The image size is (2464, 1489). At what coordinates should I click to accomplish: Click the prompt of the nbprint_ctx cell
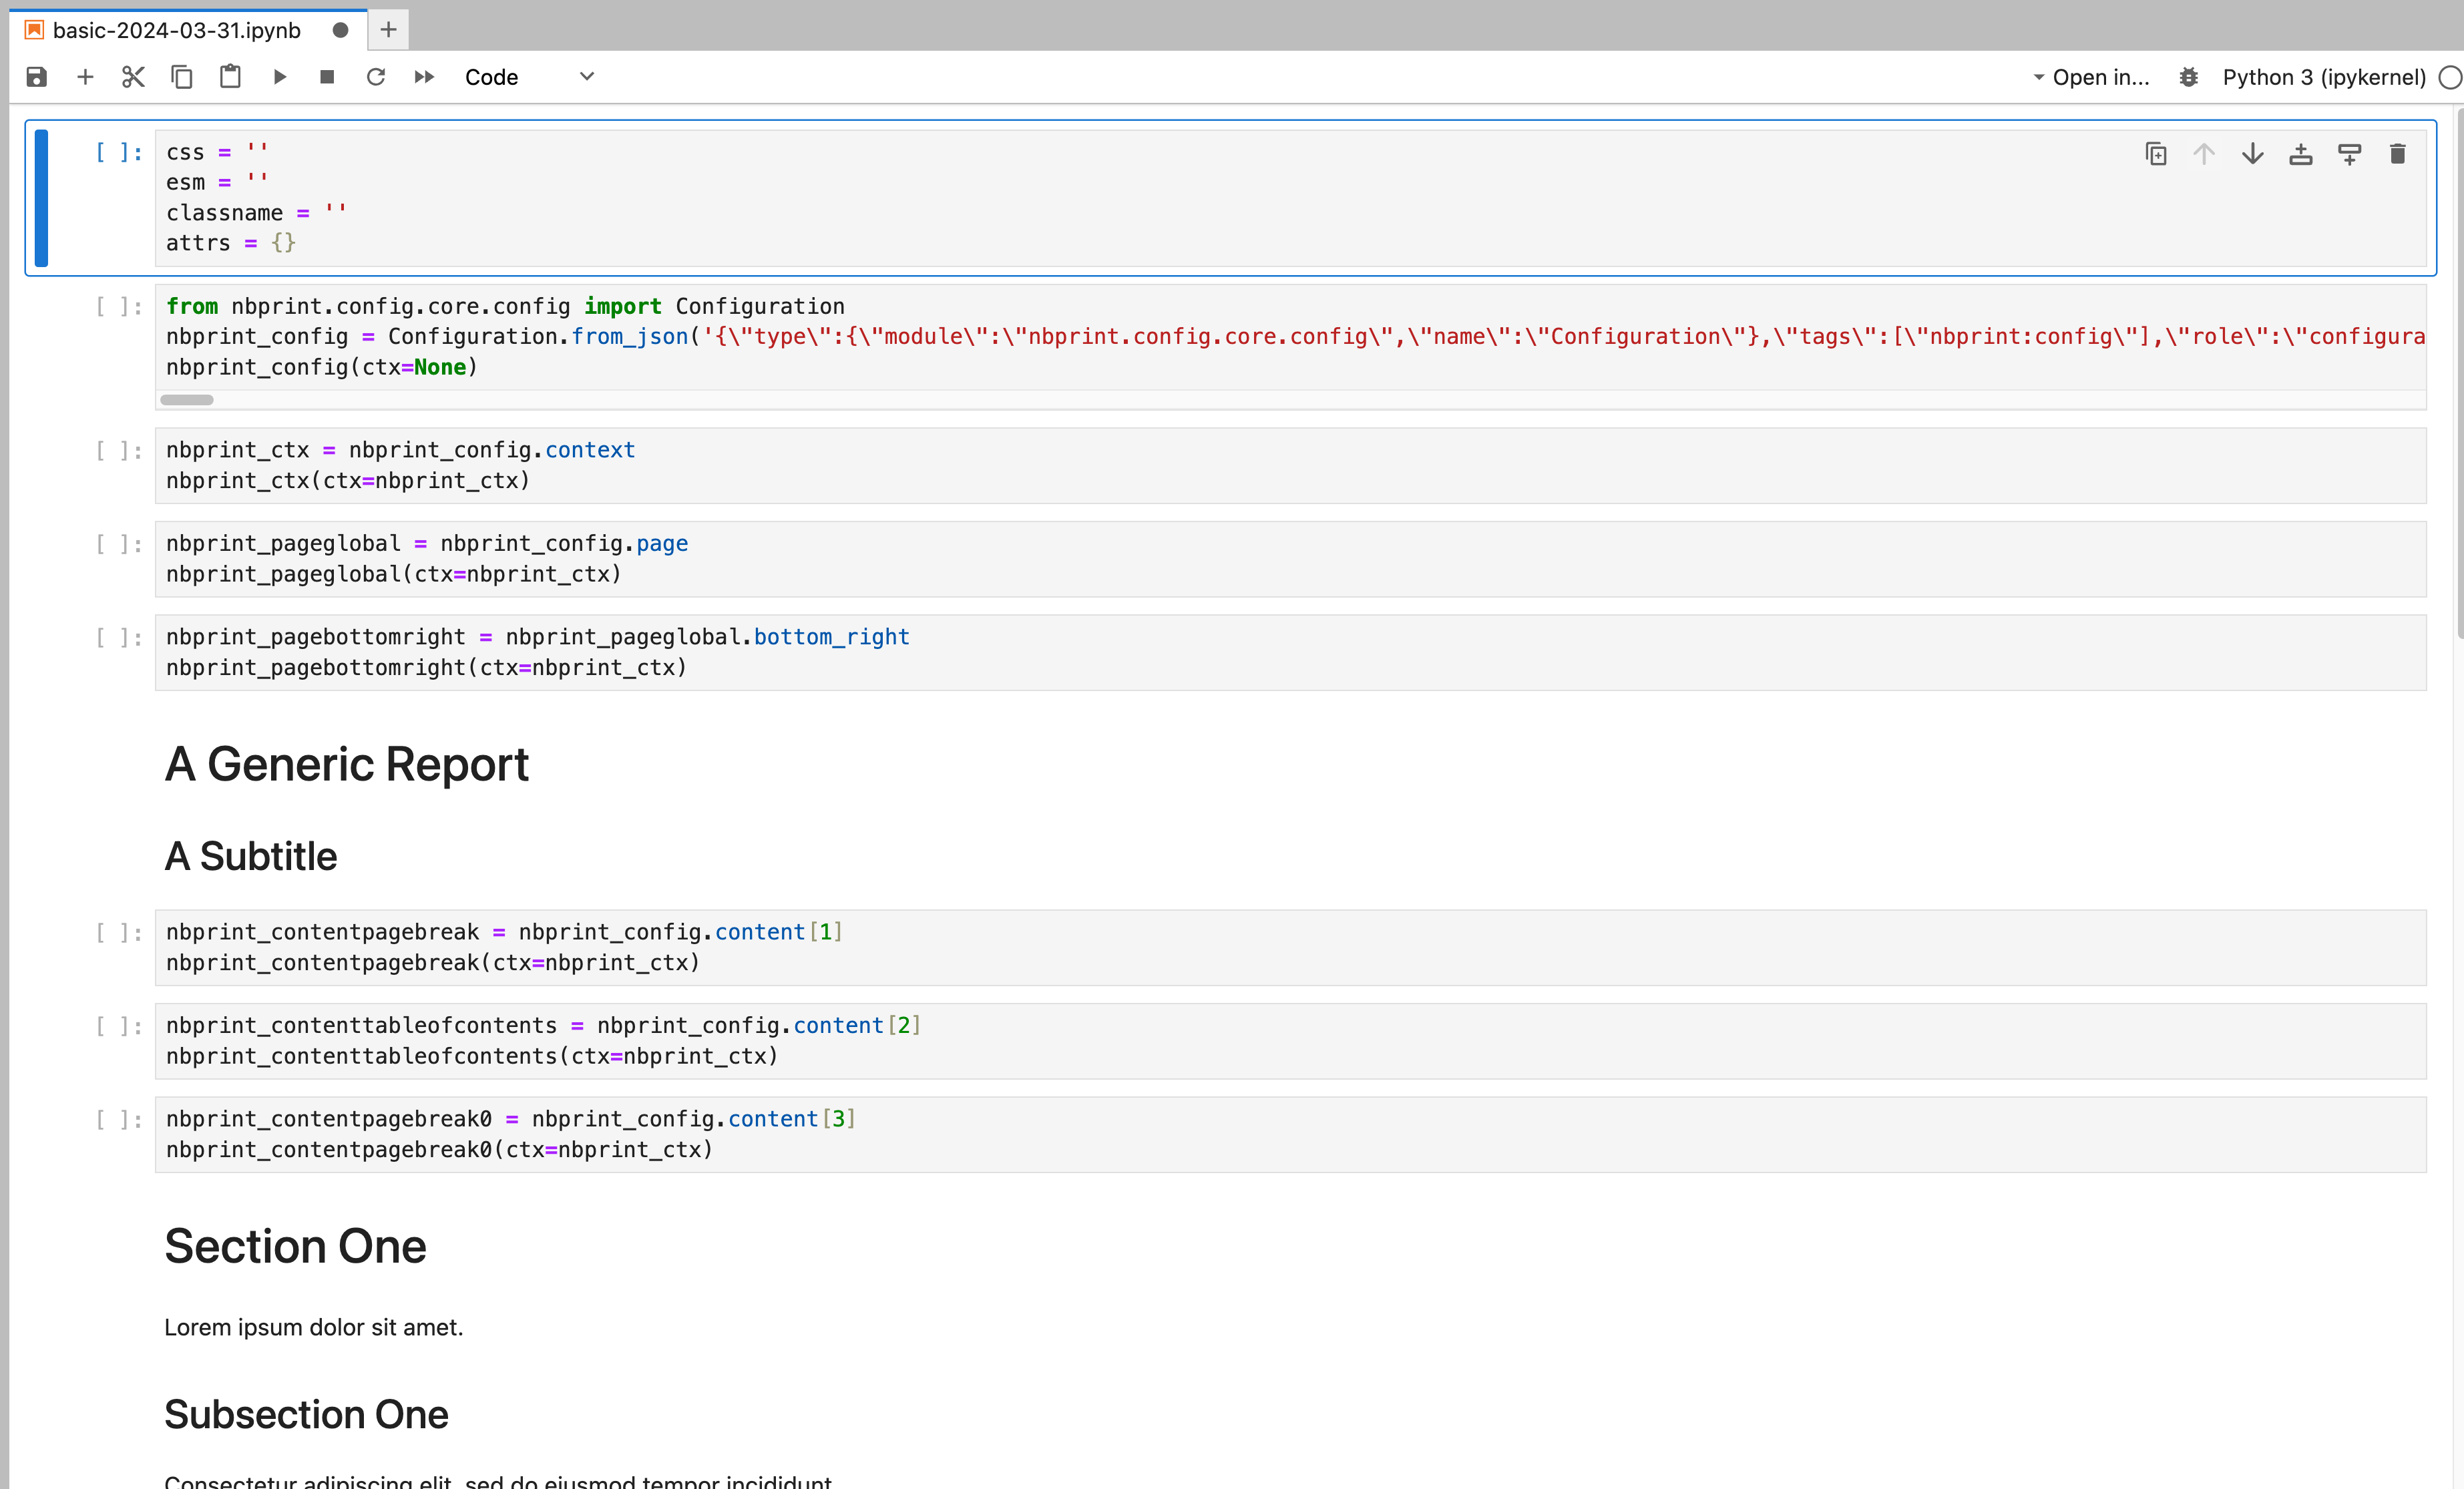tap(118, 450)
